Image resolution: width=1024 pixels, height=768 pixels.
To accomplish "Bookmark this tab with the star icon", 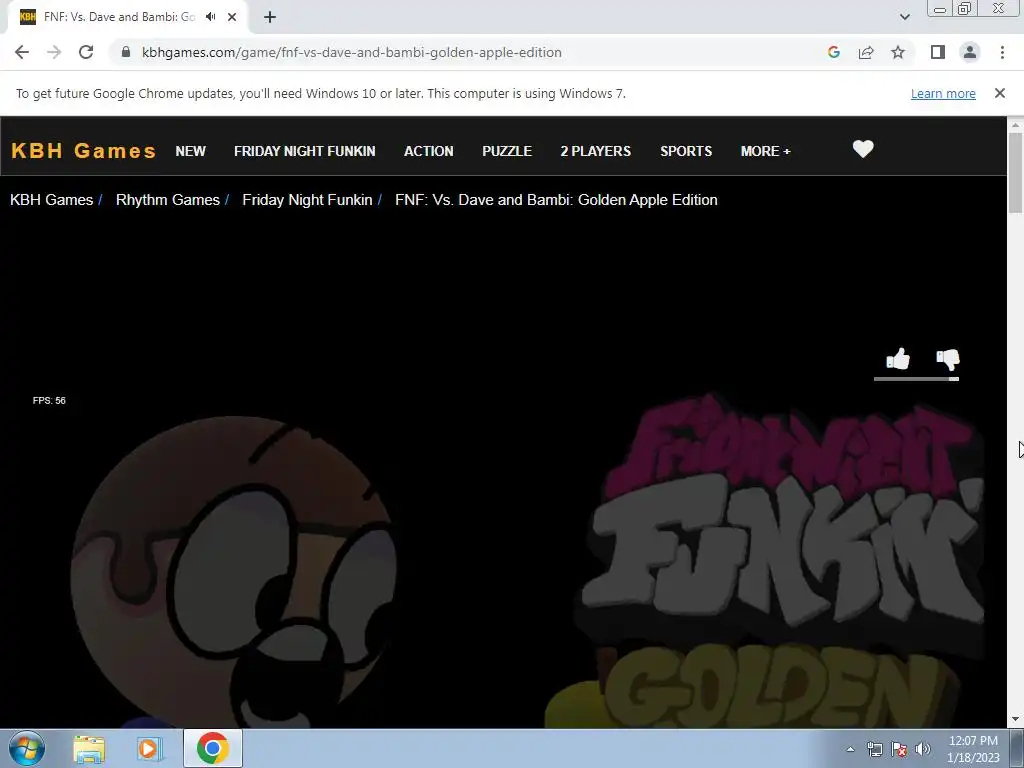I will tap(898, 52).
